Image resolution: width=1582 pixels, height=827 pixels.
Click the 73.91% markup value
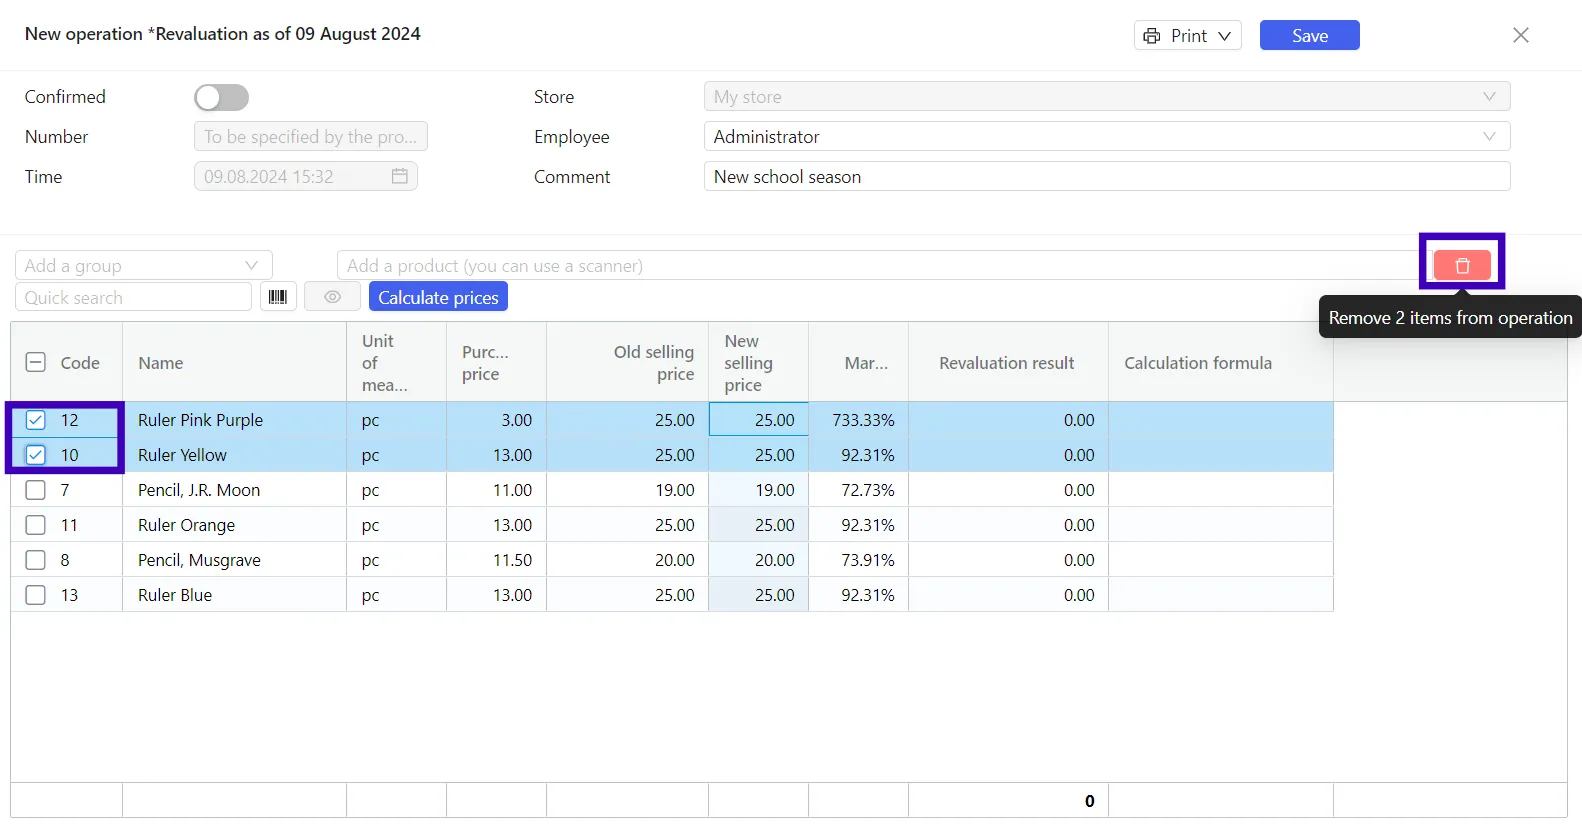coord(867,560)
